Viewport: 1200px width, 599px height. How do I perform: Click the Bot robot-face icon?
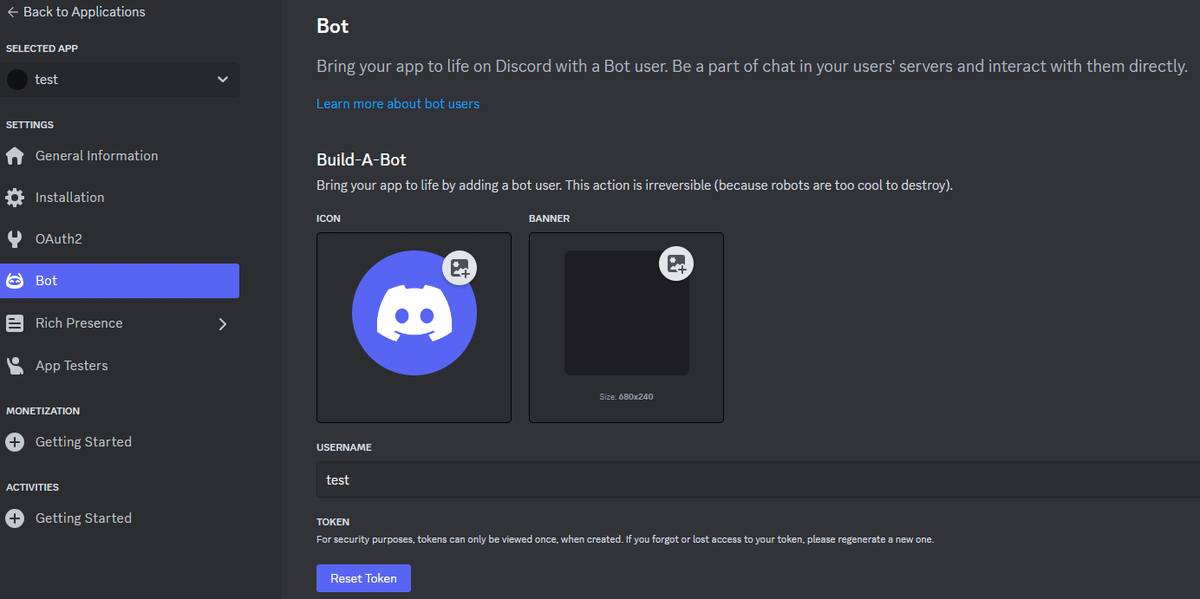15,281
